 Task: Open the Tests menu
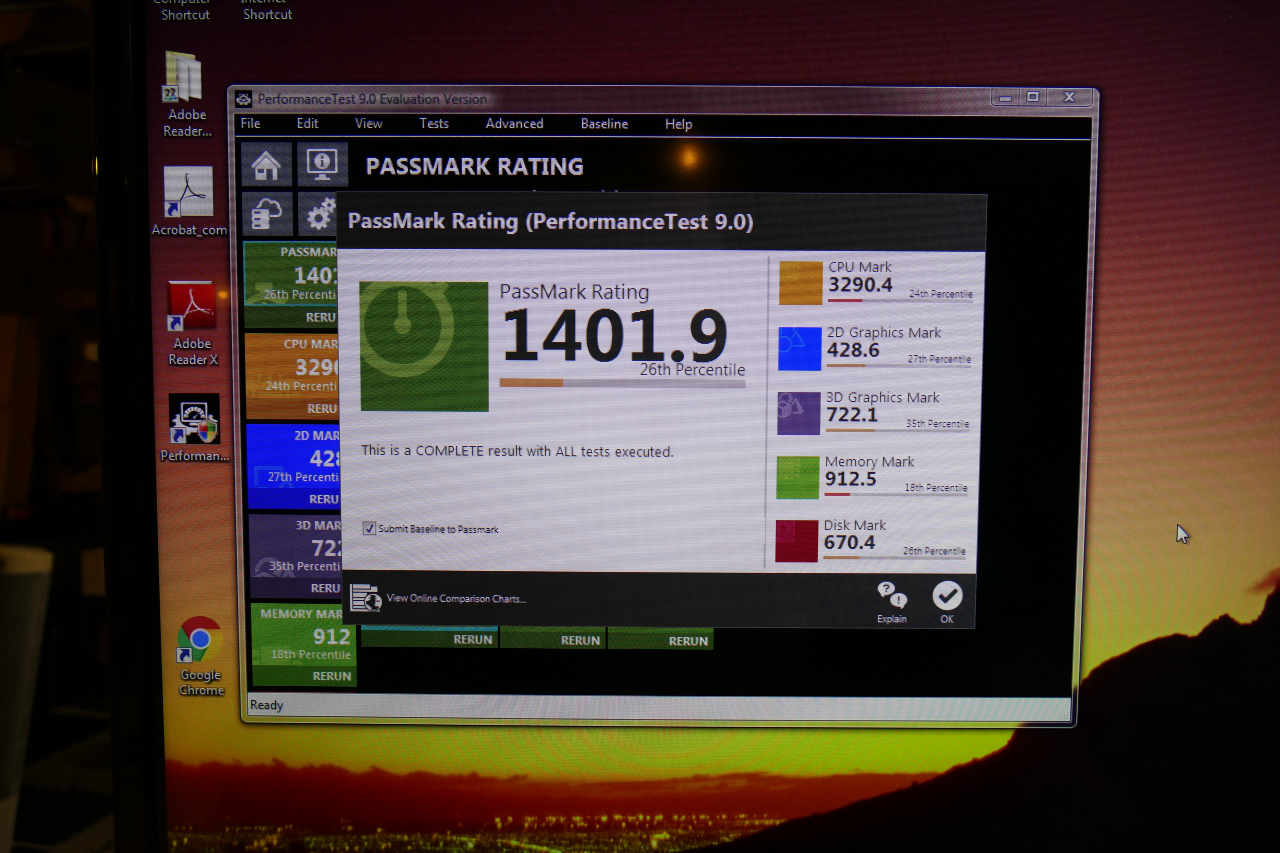(x=434, y=124)
